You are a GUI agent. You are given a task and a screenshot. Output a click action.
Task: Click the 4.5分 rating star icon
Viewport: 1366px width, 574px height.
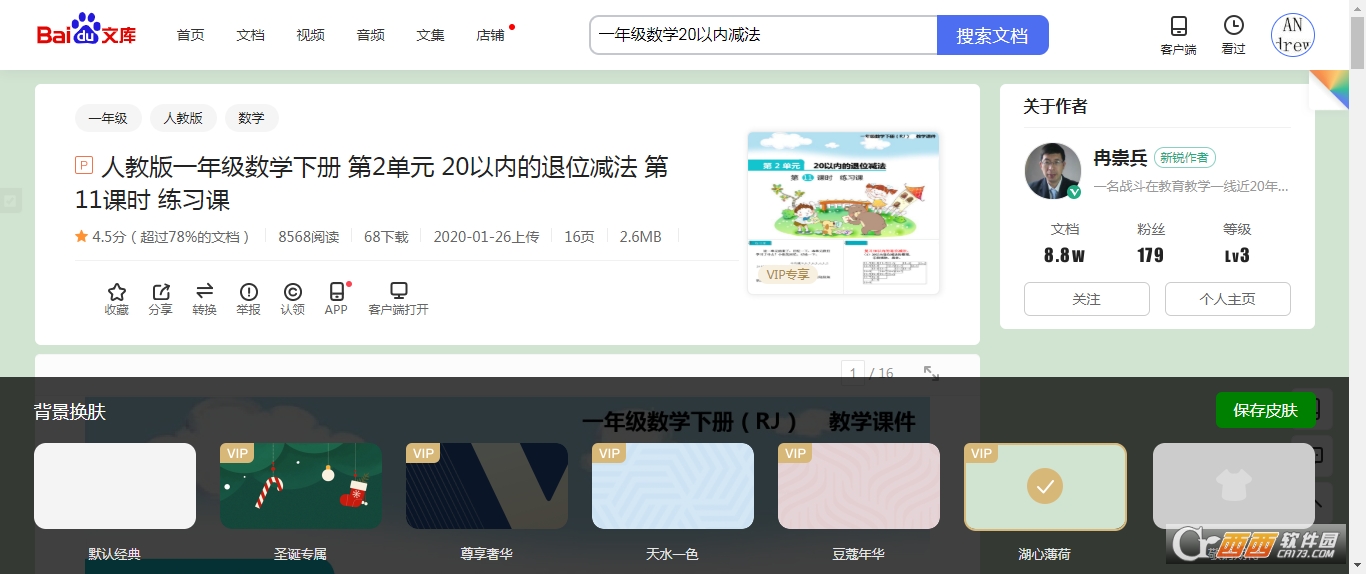81,237
